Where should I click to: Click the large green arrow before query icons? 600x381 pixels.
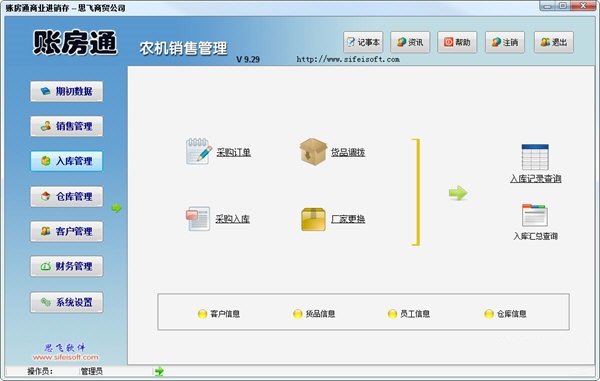pyautogui.click(x=458, y=193)
